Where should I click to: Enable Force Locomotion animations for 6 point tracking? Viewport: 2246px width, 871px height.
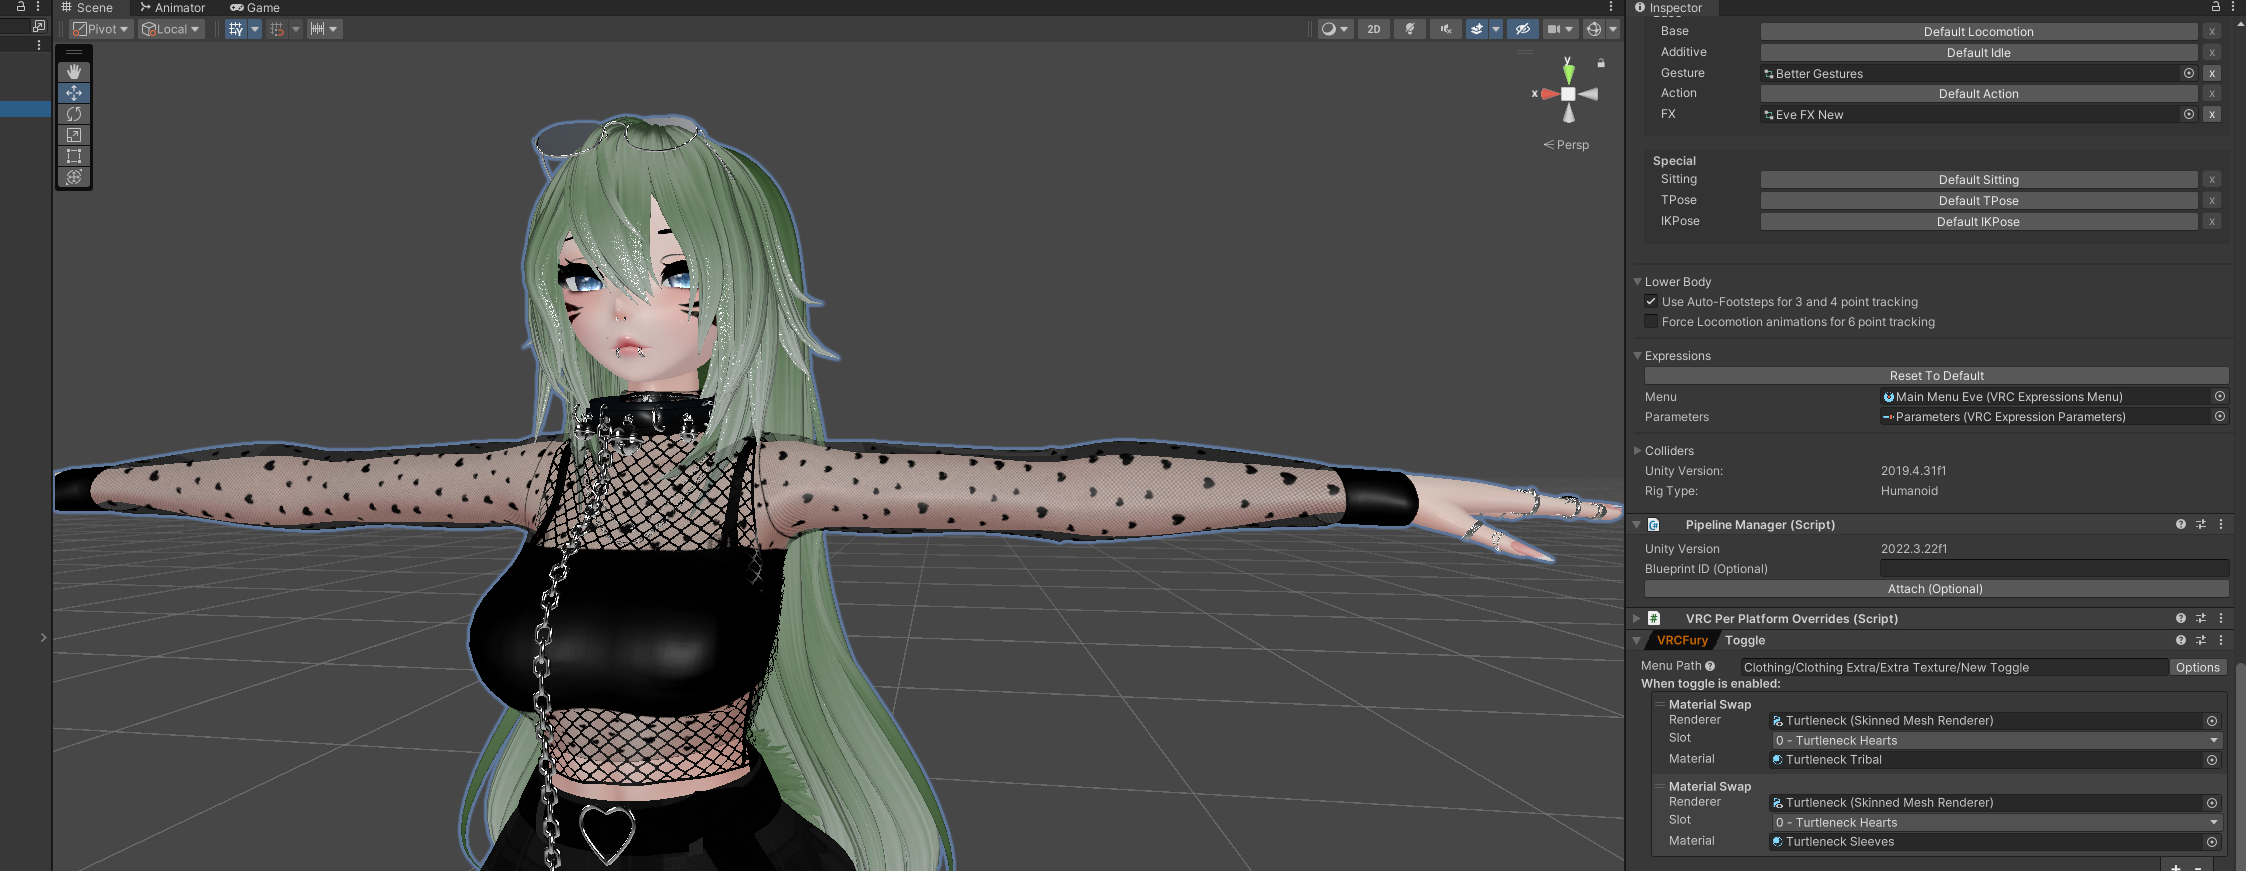pos(1651,321)
